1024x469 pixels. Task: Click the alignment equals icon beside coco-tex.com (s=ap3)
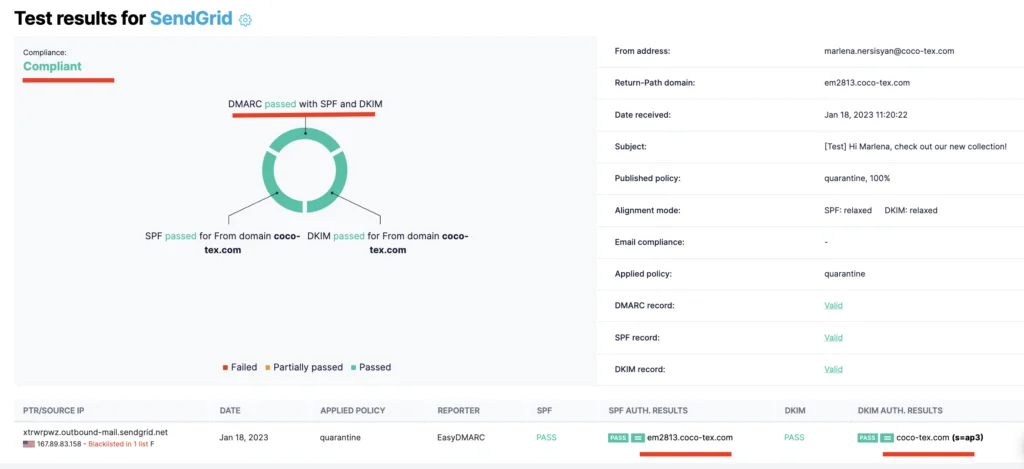887,438
